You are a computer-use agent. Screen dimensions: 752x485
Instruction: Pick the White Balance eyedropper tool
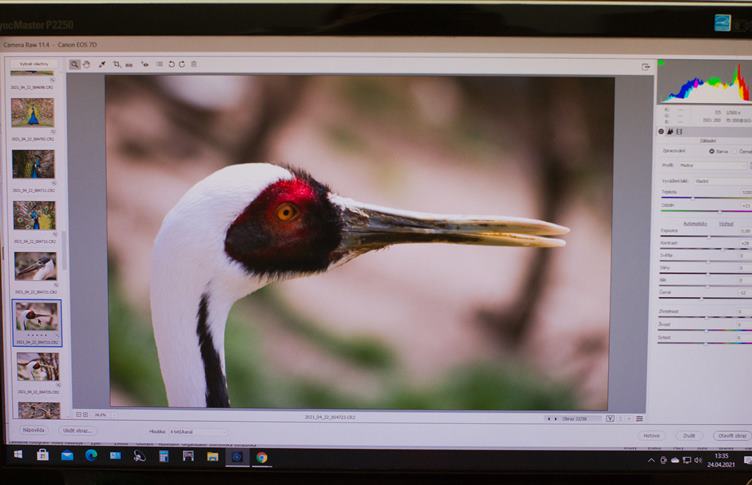[x=102, y=64]
